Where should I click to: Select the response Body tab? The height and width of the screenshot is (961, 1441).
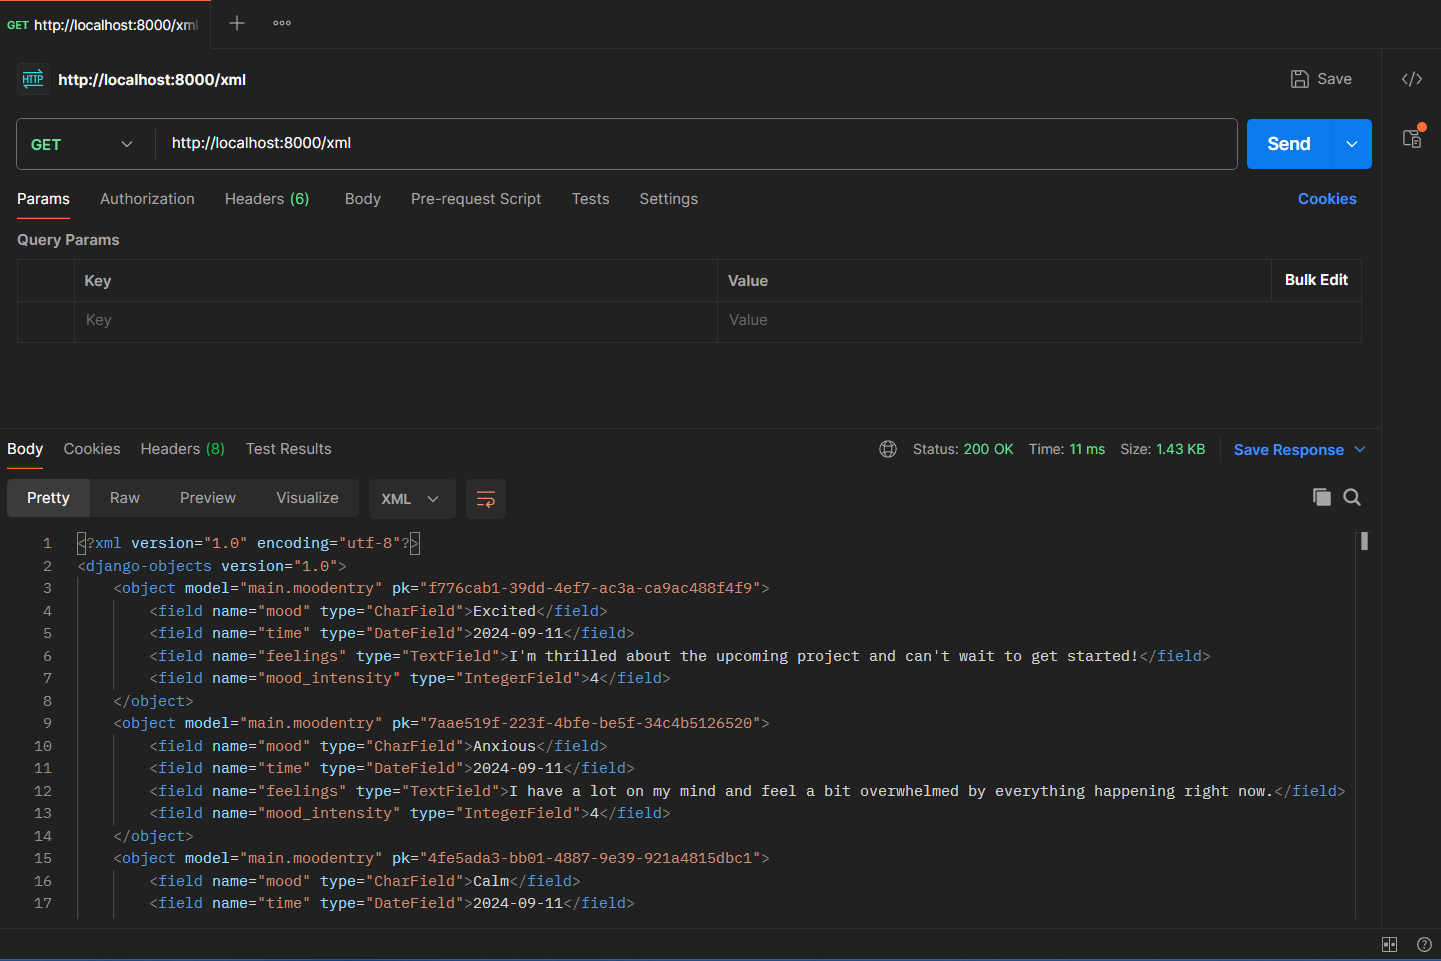25,449
